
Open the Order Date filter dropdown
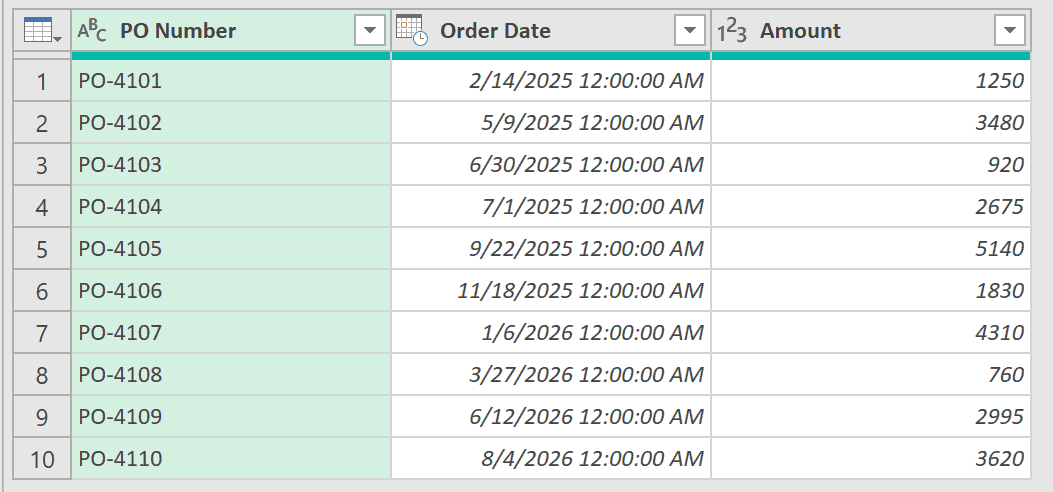click(689, 30)
